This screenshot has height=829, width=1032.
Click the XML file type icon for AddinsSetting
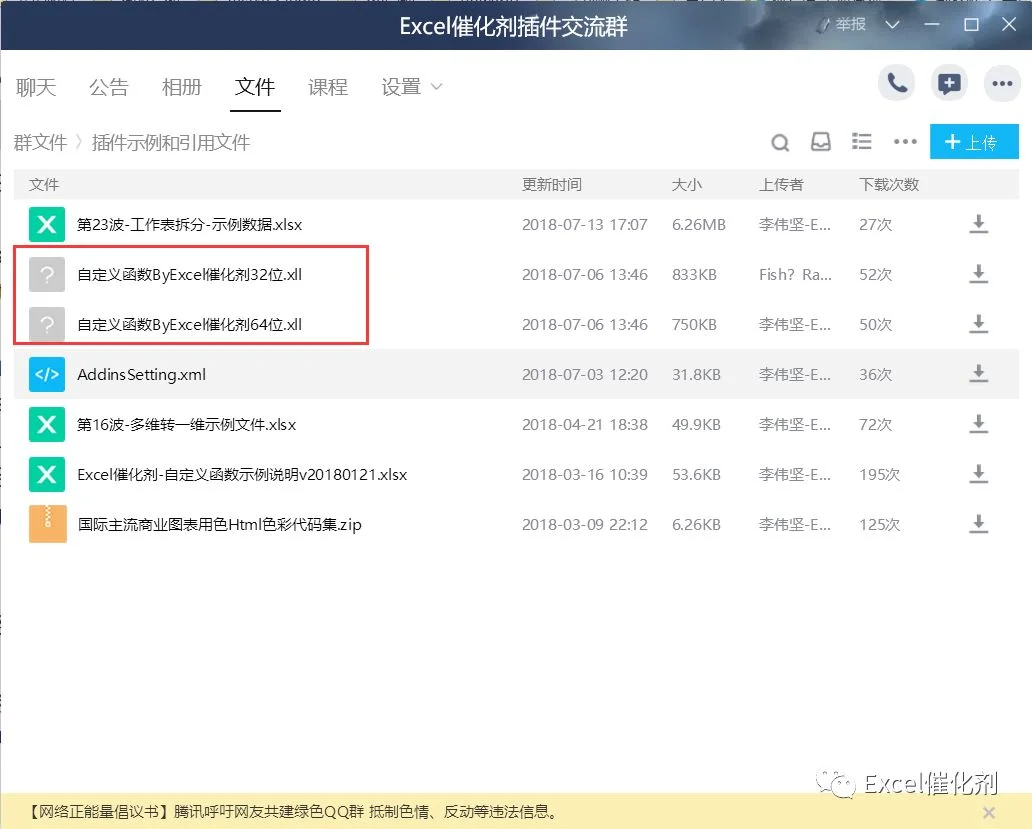[47, 374]
